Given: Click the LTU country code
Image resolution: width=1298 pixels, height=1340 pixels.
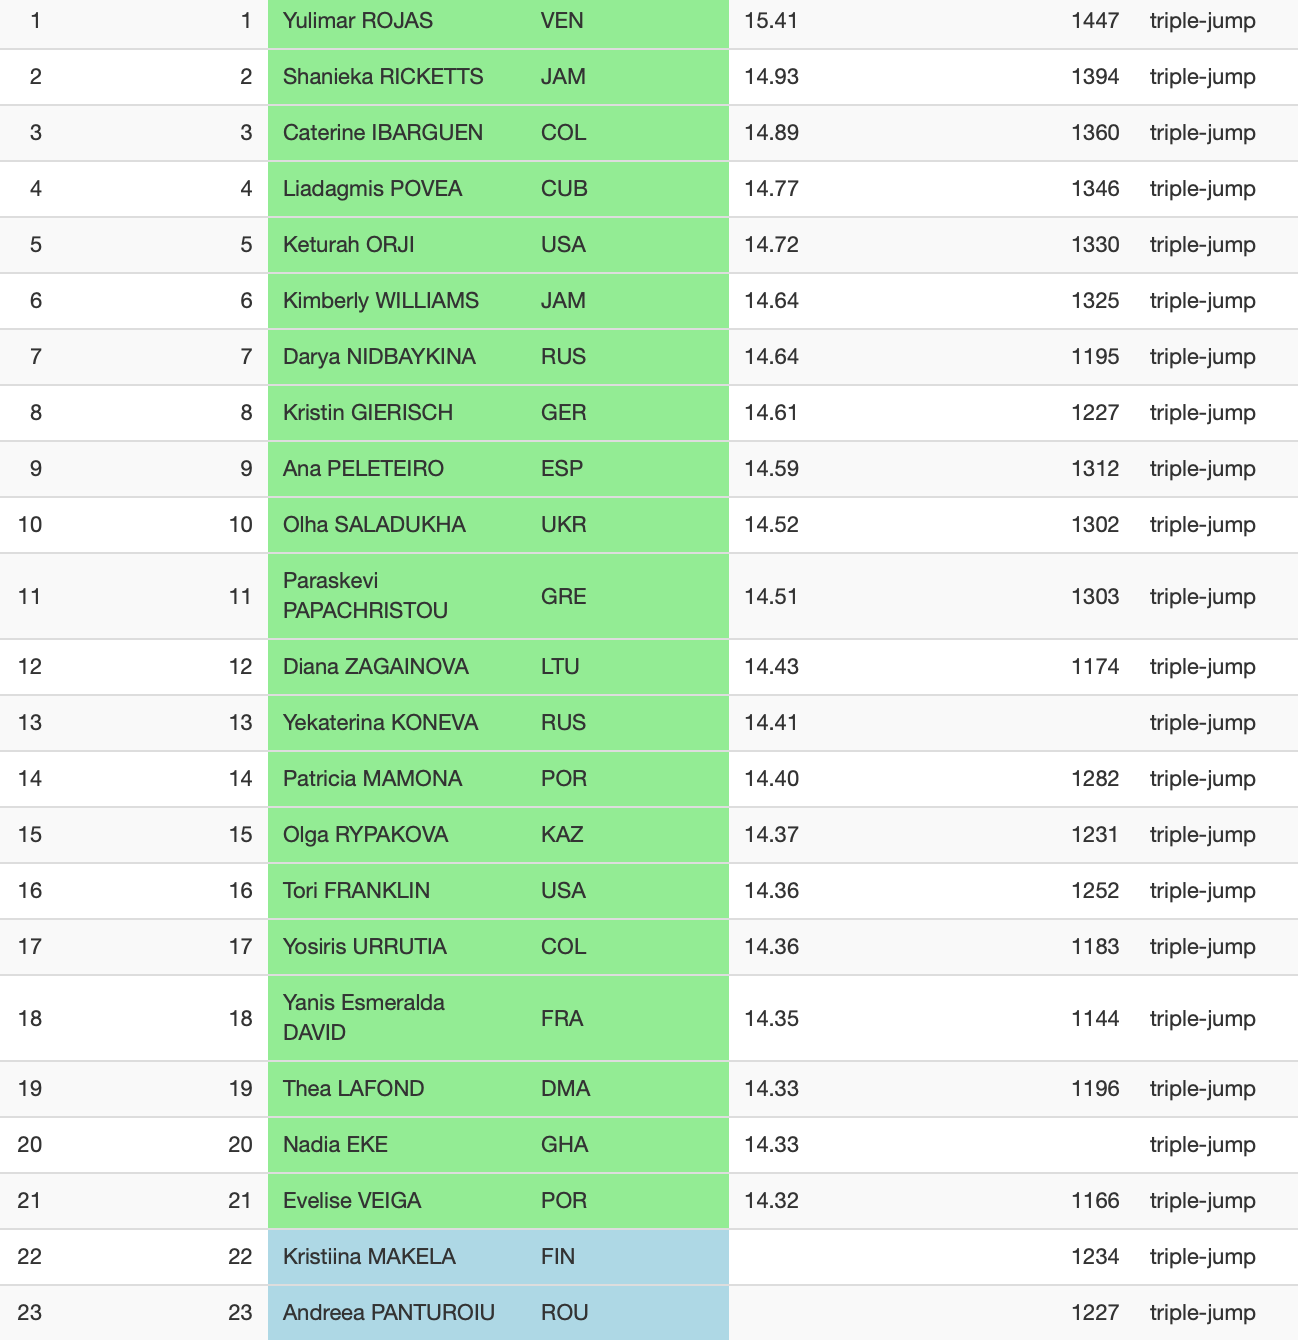Looking at the screenshot, I should click(560, 667).
